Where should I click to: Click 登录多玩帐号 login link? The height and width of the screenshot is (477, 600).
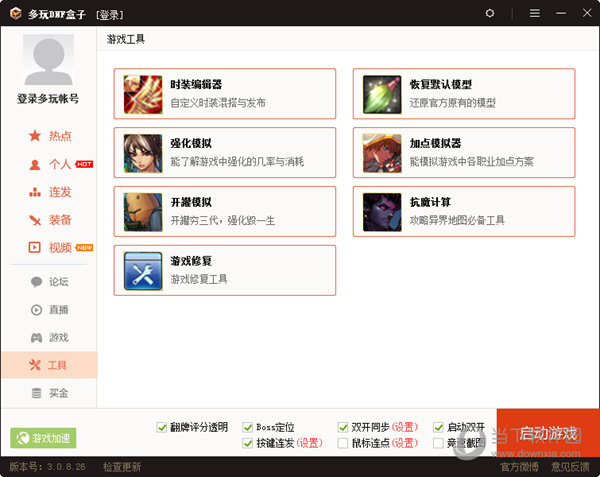click(48, 99)
